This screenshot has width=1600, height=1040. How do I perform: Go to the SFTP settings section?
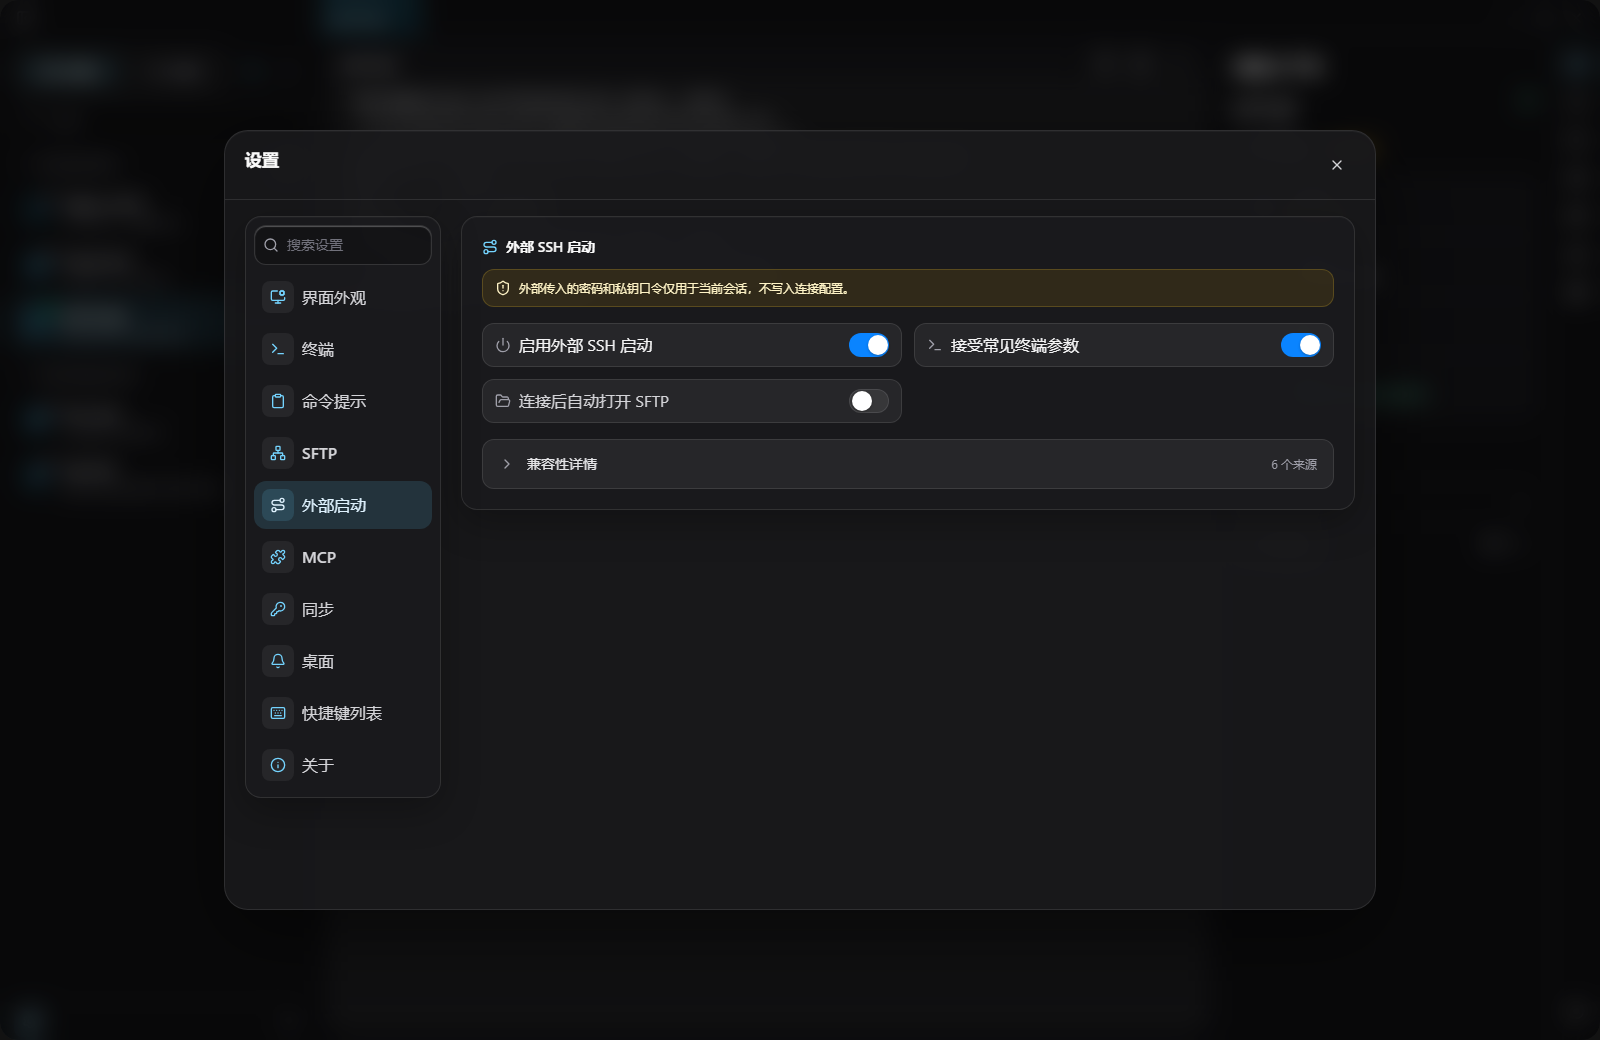pos(343,453)
